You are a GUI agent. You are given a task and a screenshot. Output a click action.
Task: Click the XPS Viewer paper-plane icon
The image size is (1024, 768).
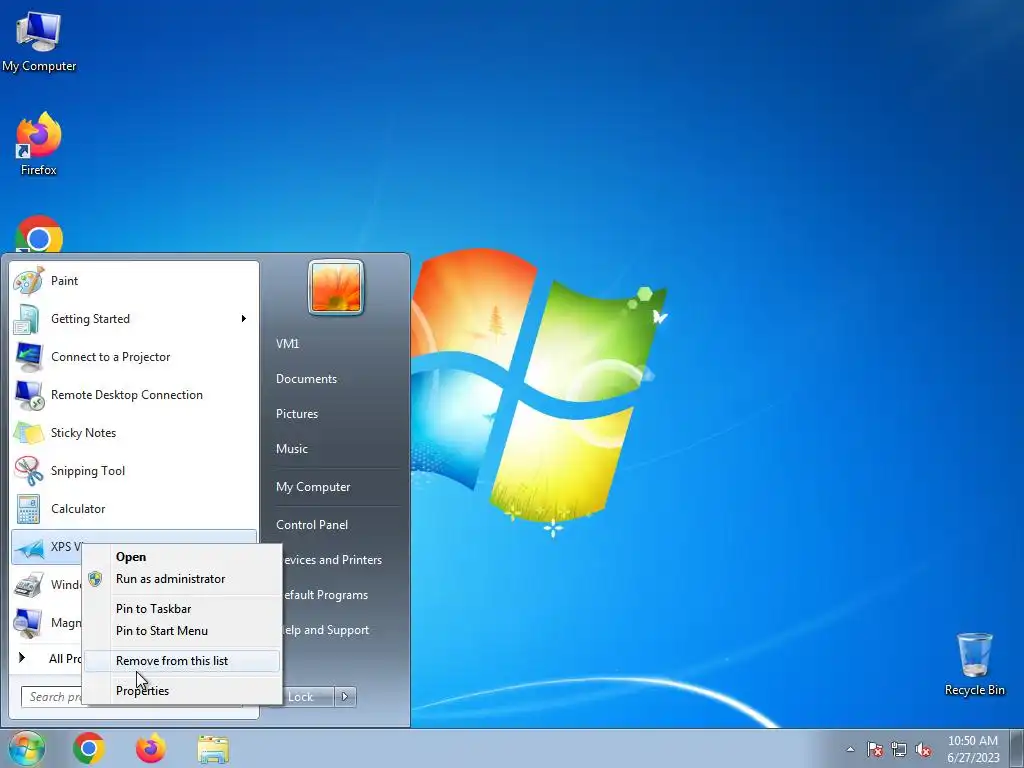click(29, 547)
